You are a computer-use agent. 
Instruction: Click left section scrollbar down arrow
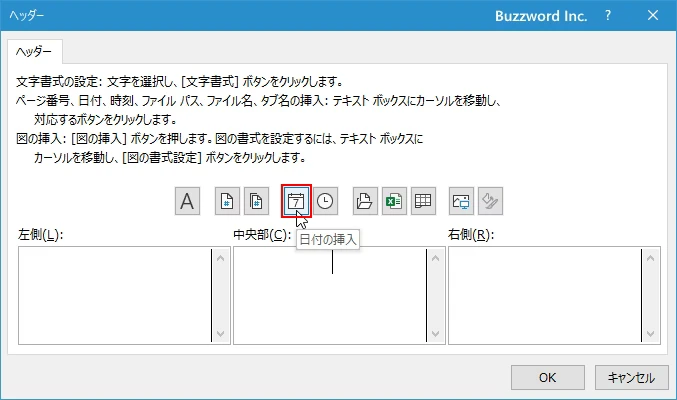pos(221,333)
